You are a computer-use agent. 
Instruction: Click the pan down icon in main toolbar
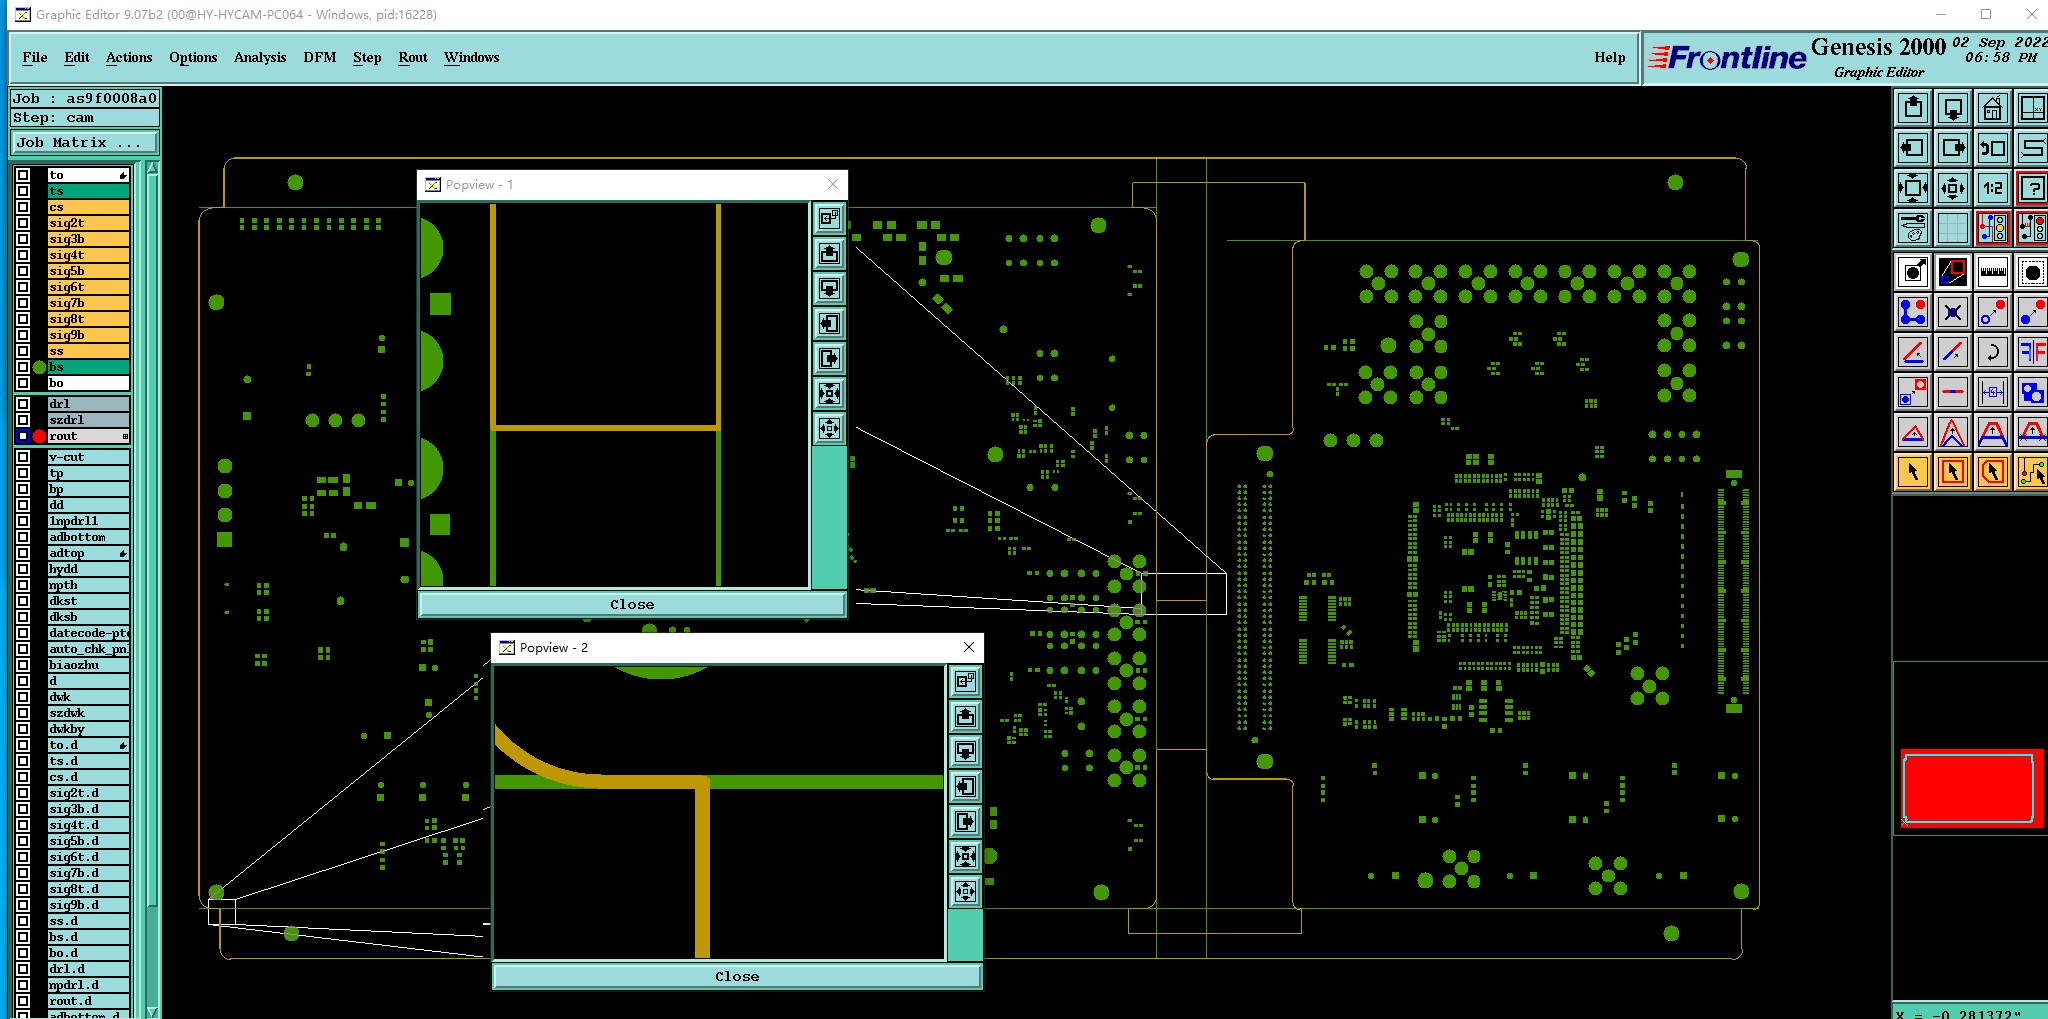coord(1952,108)
